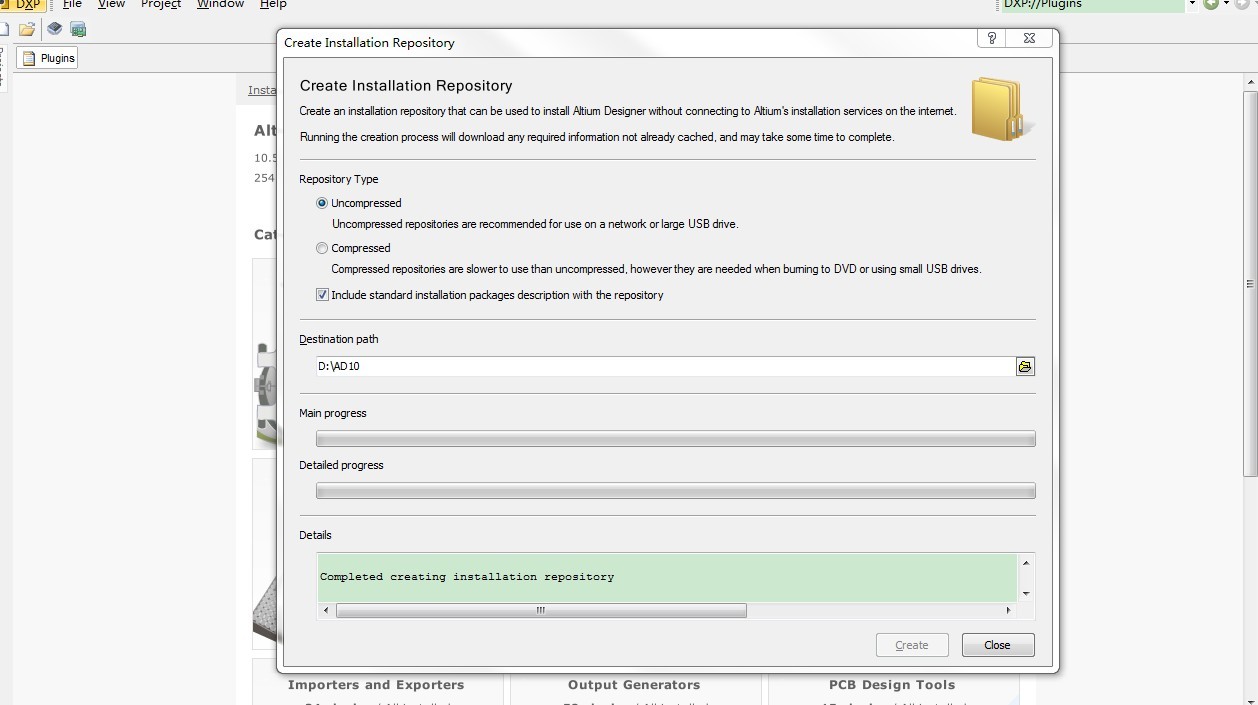The image size is (1258, 705).
Task: Click the 'Output Generators' category heading
Action: click(634, 685)
